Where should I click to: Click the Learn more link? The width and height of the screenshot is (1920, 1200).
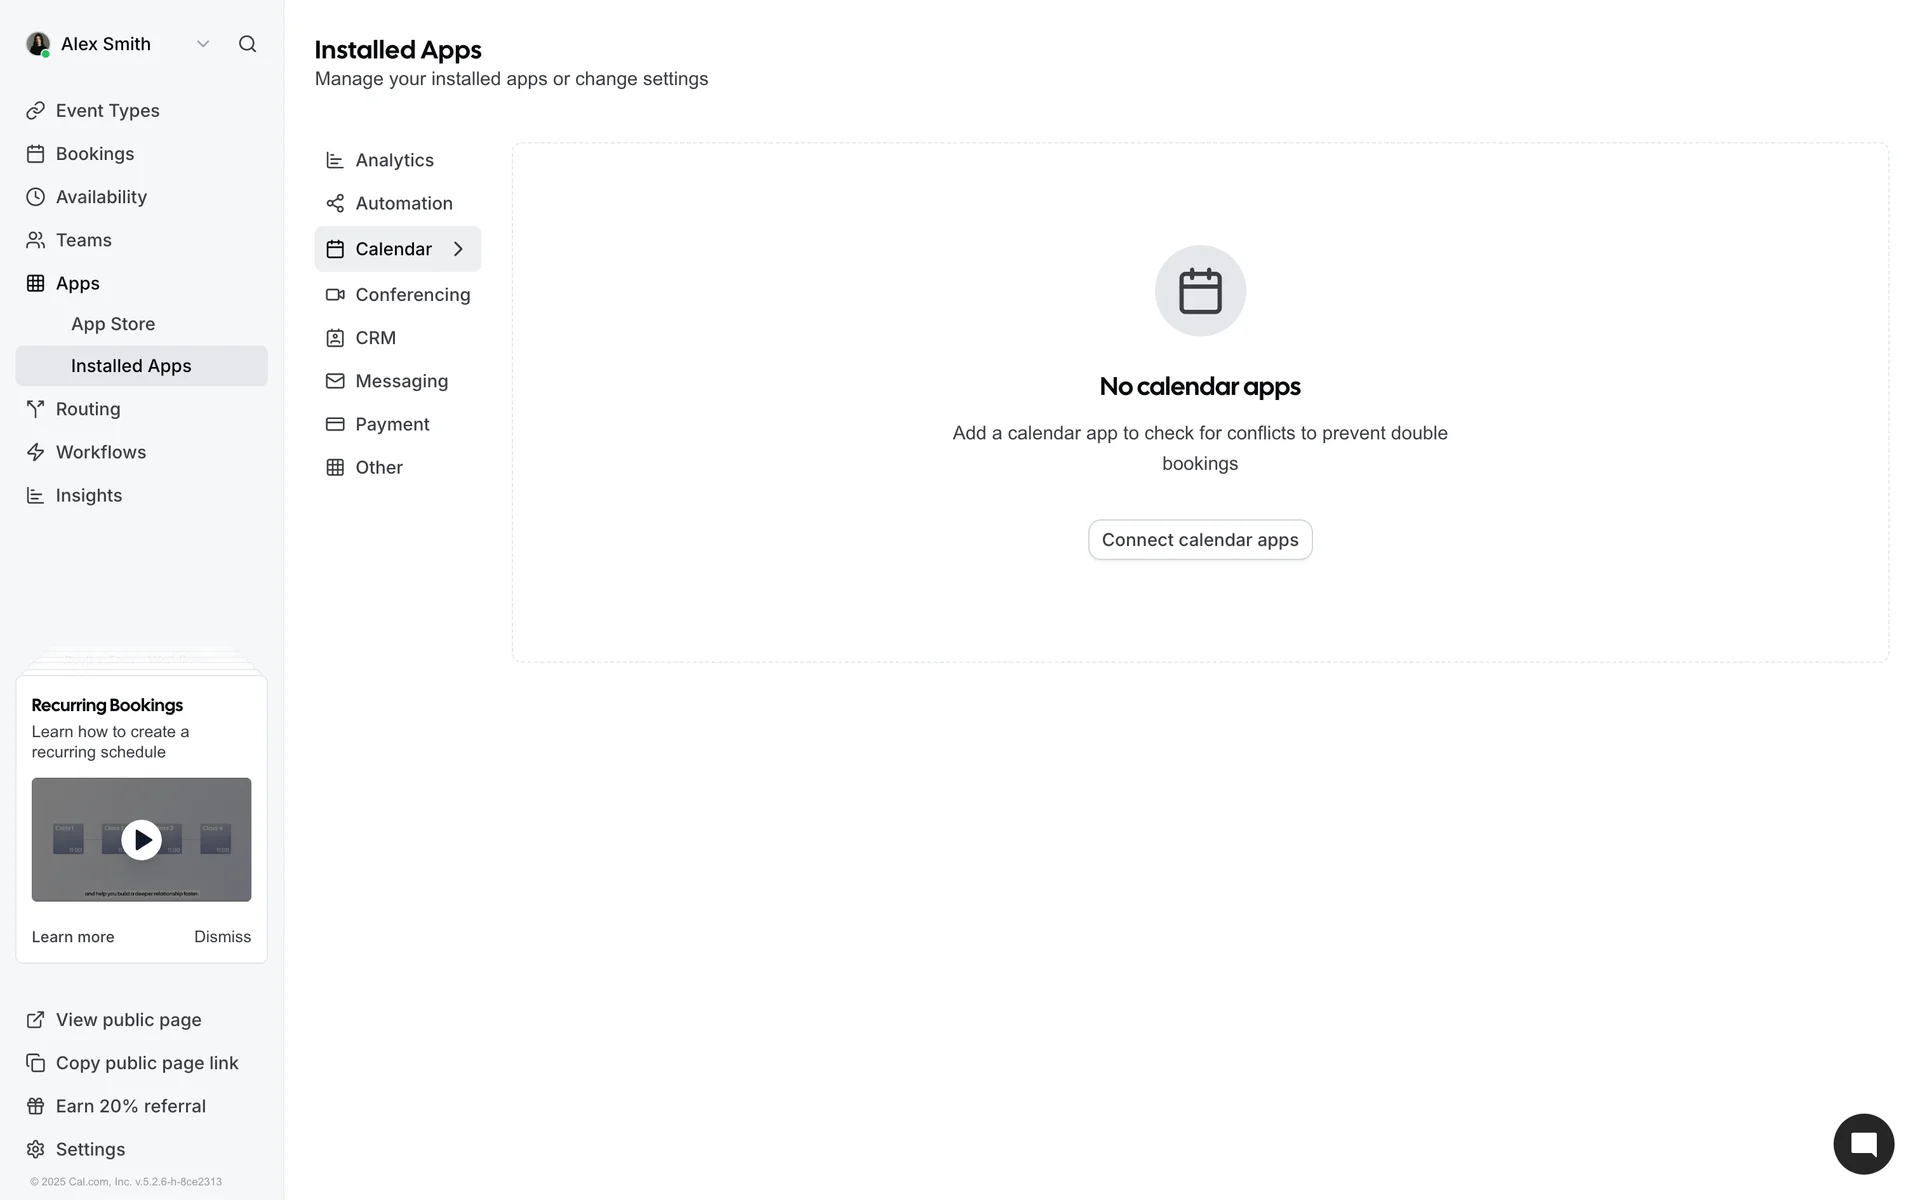click(73, 937)
